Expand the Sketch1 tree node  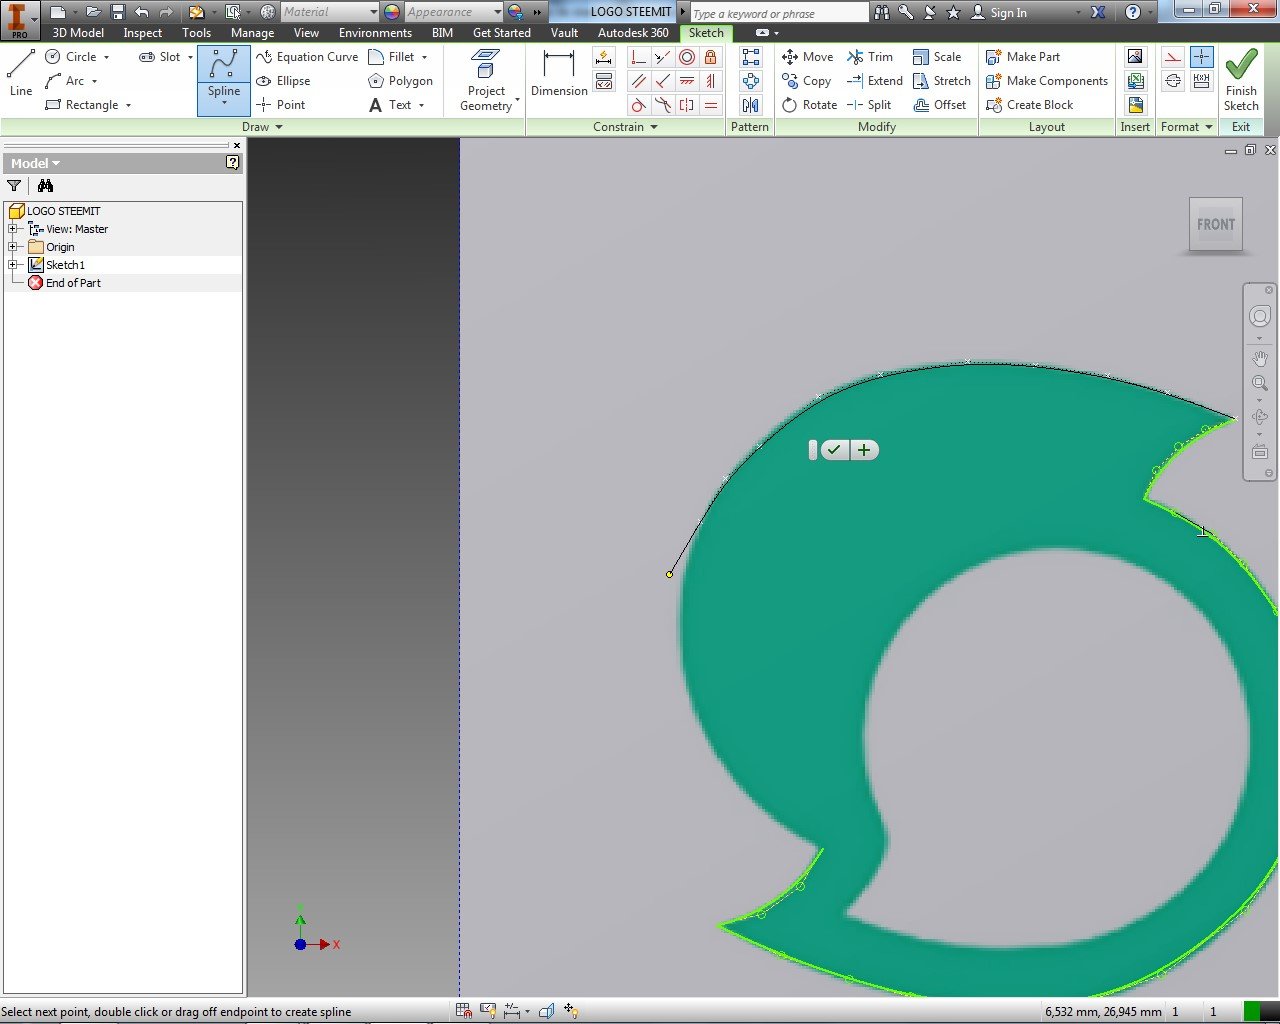tap(14, 265)
